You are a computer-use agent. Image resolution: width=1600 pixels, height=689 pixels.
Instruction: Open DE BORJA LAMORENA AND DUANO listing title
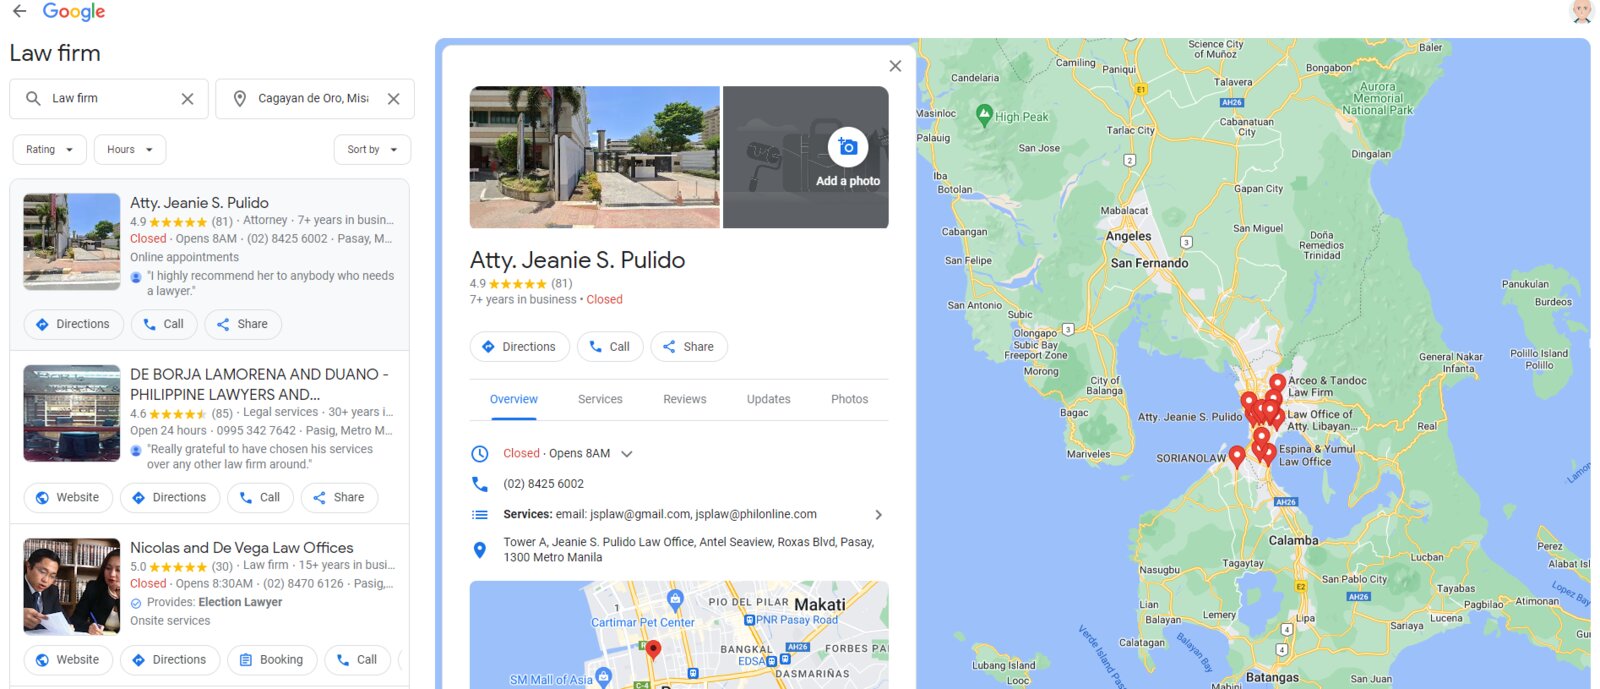259,384
